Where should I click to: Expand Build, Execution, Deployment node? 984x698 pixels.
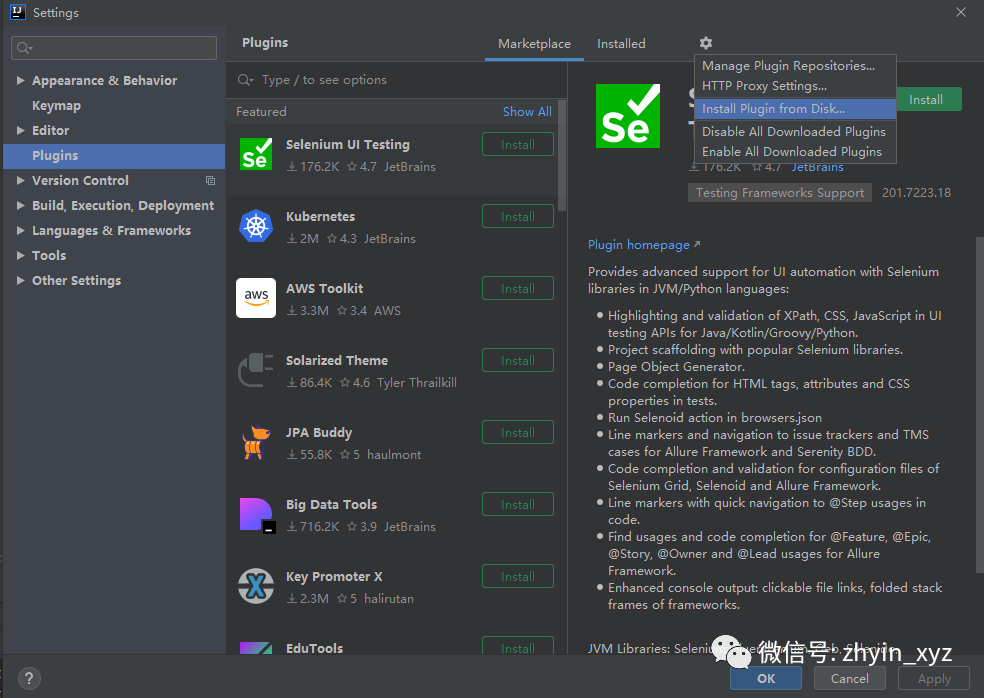21,206
